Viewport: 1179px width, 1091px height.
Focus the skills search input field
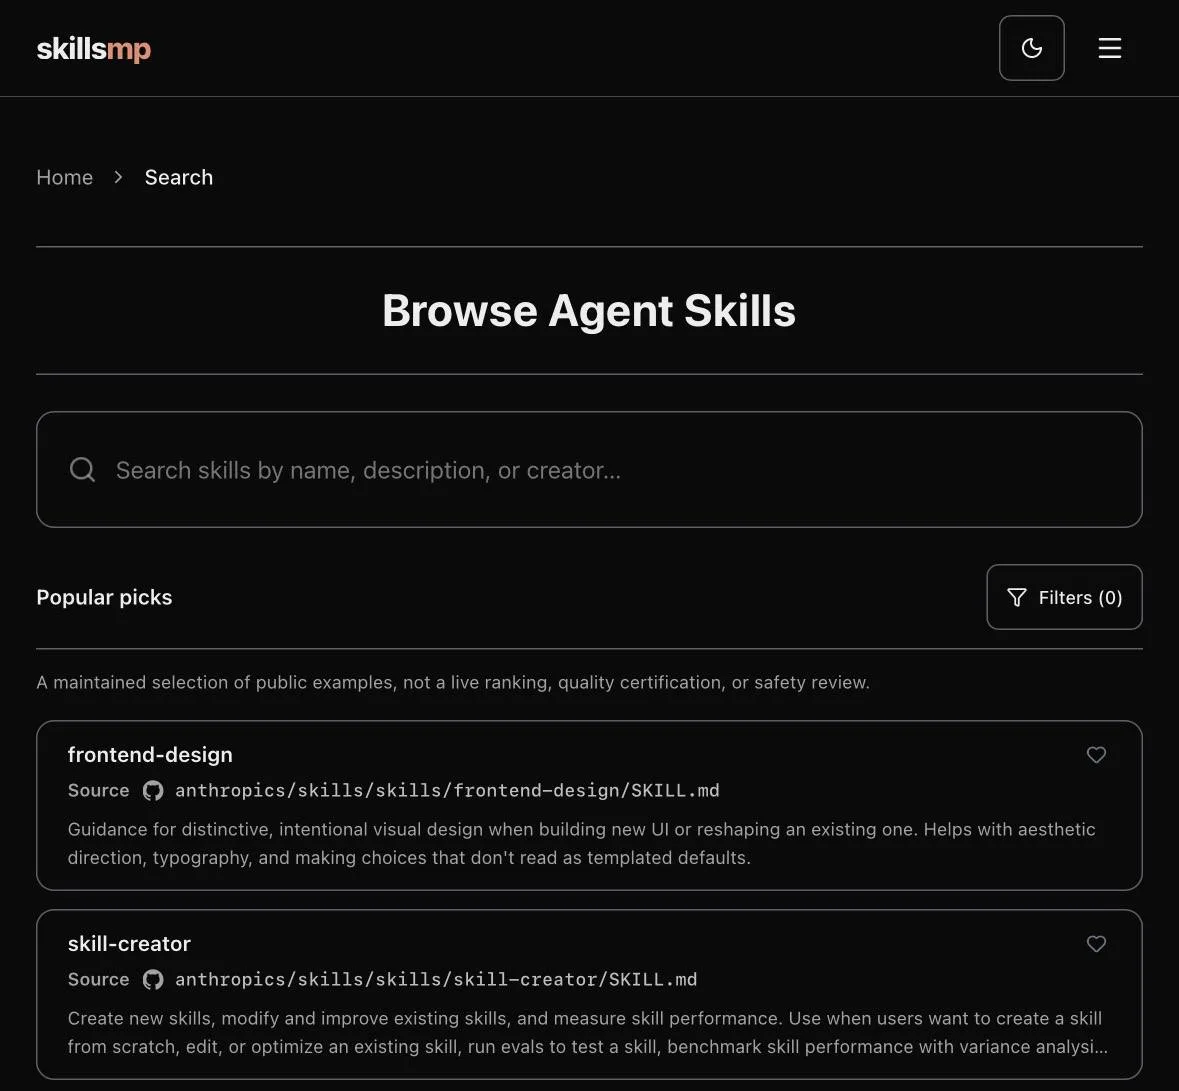pyautogui.click(x=590, y=469)
